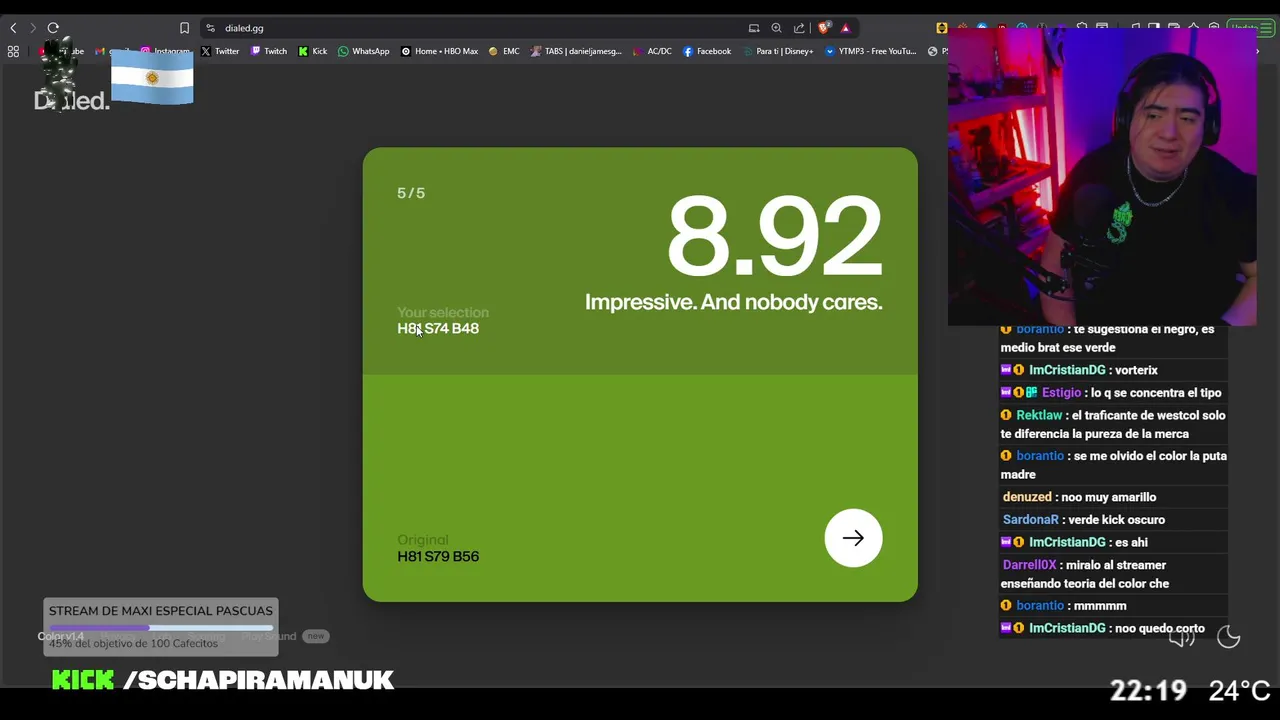
Task: Click the next round arrow button
Action: click(x=853, y=538)
